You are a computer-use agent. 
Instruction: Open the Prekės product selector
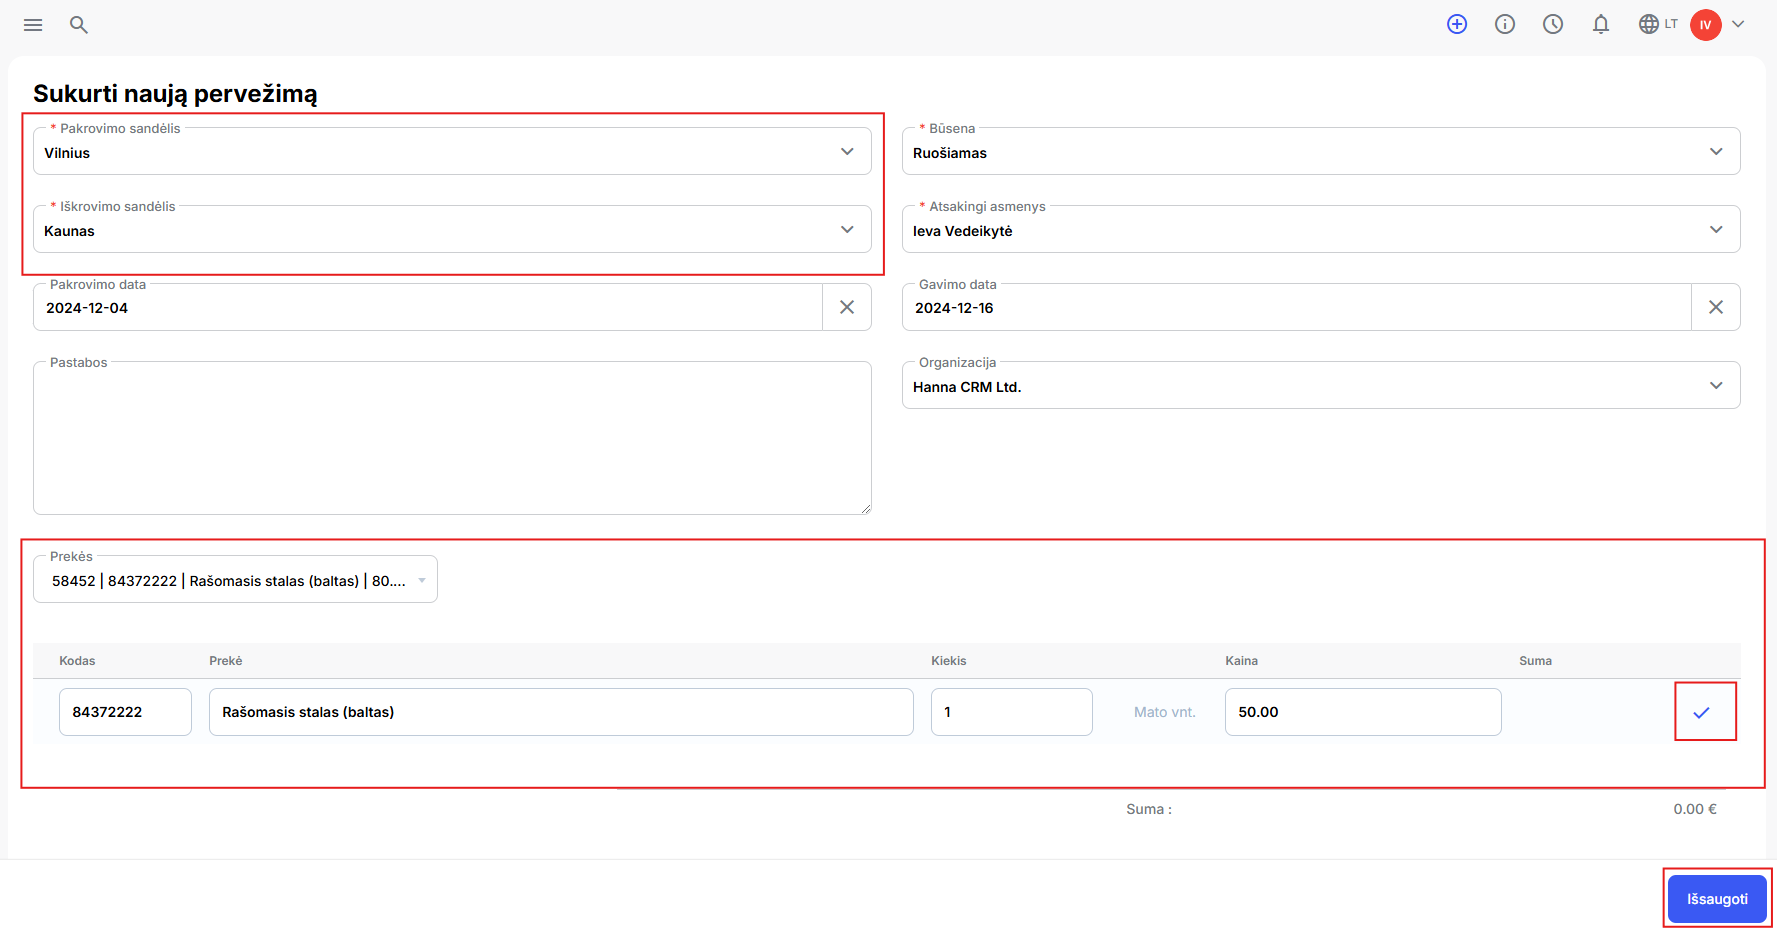[x=235, y=579]
